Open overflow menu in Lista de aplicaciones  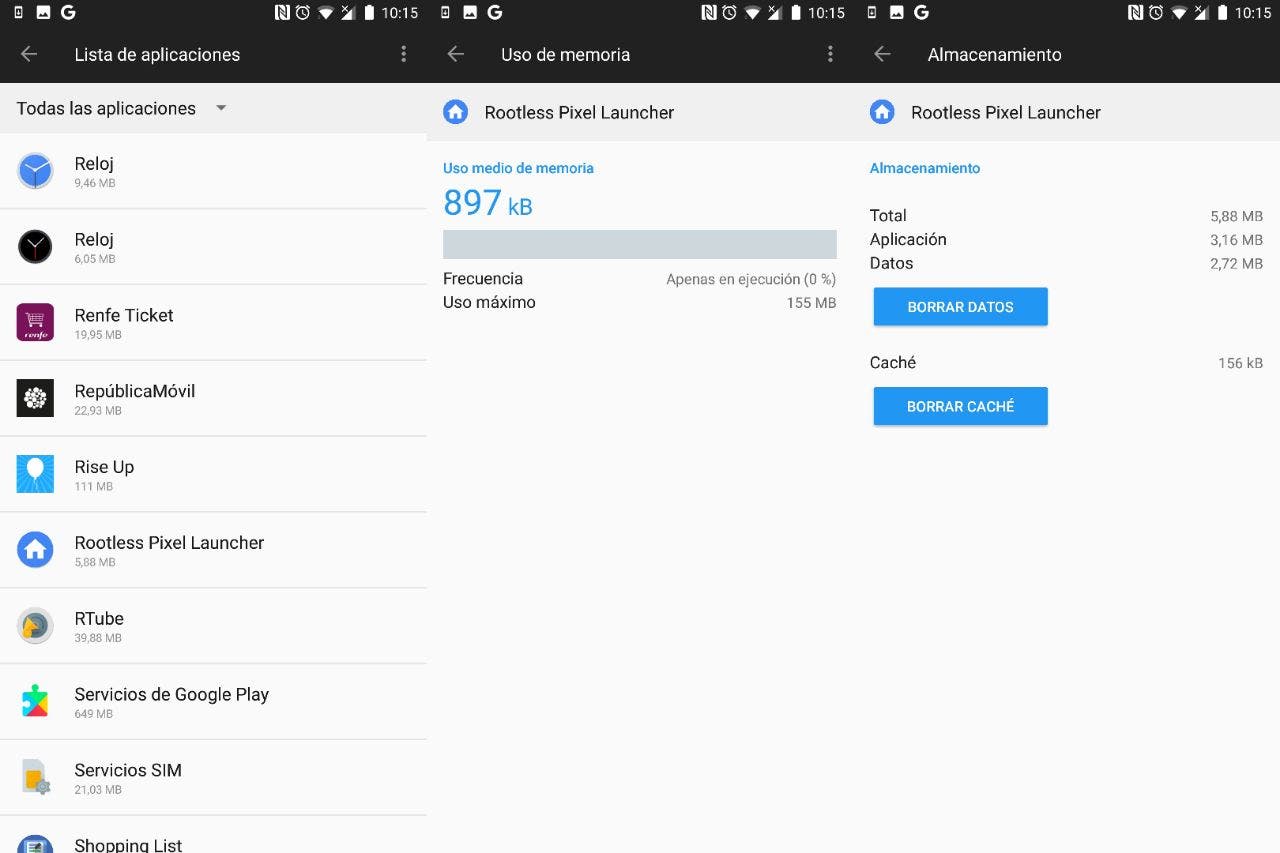pos(403,54)
